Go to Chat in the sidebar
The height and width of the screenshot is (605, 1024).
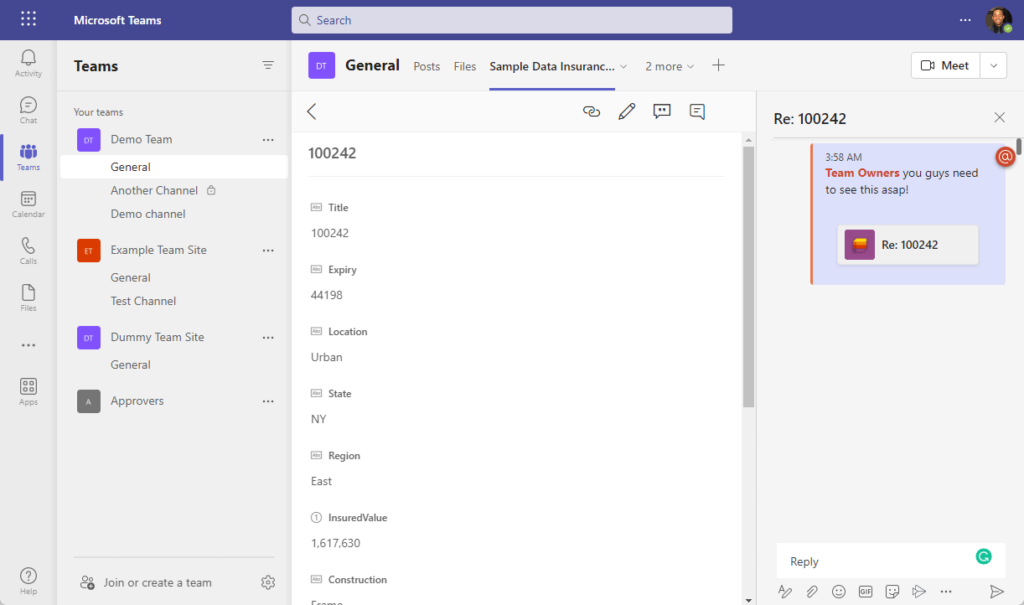coord(28,110)
